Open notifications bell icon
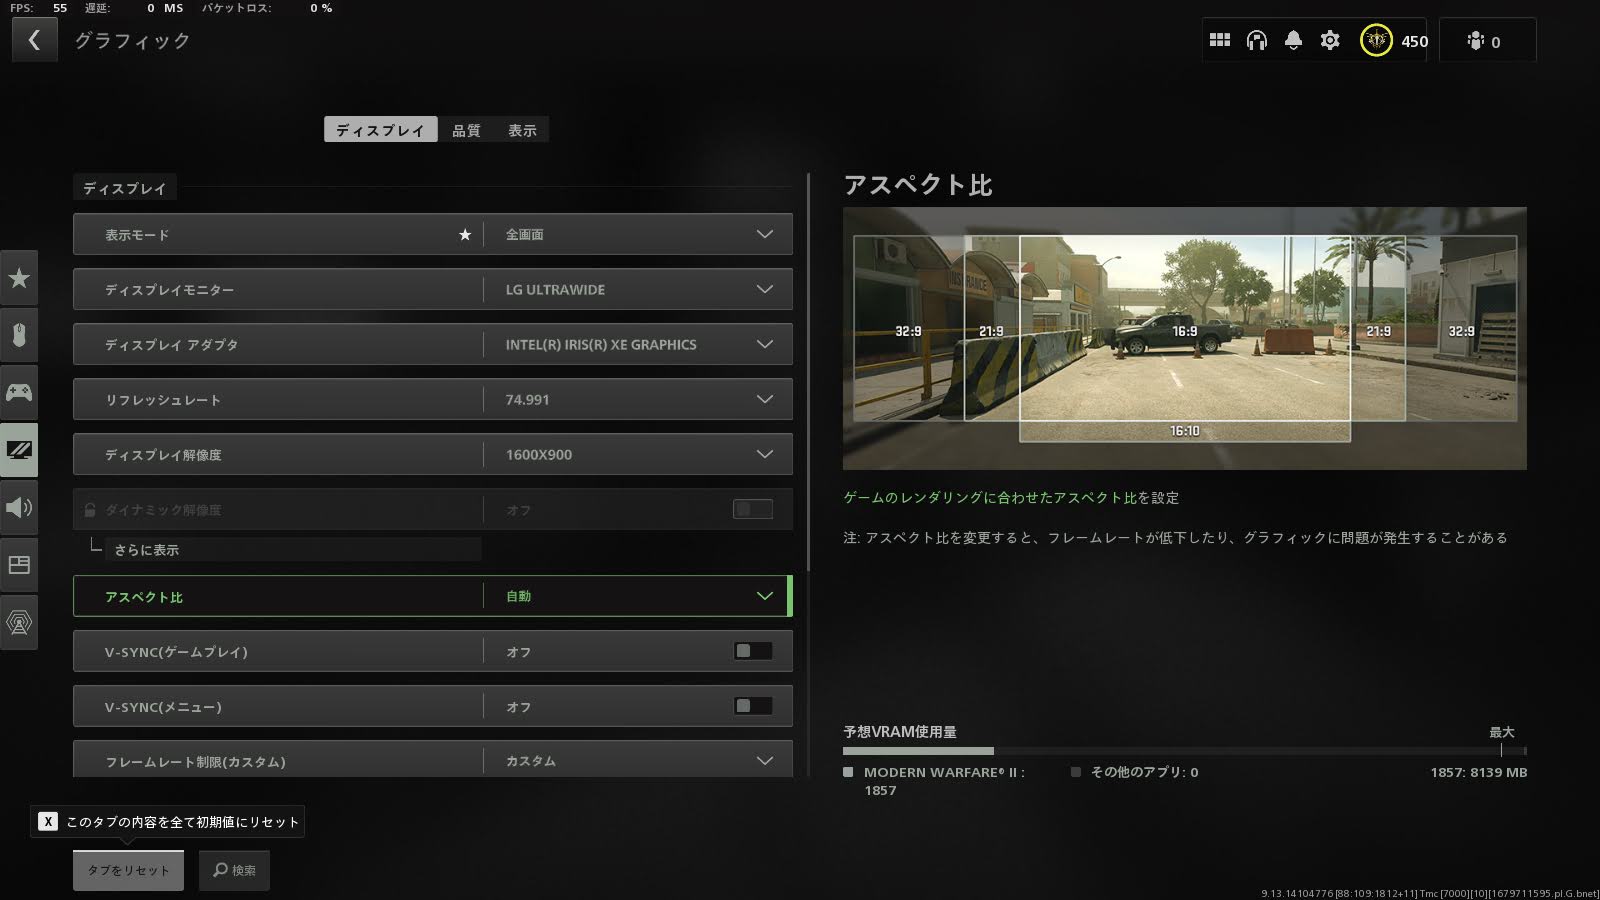Screen dimensions: 1600x900 pos(1293,40)
